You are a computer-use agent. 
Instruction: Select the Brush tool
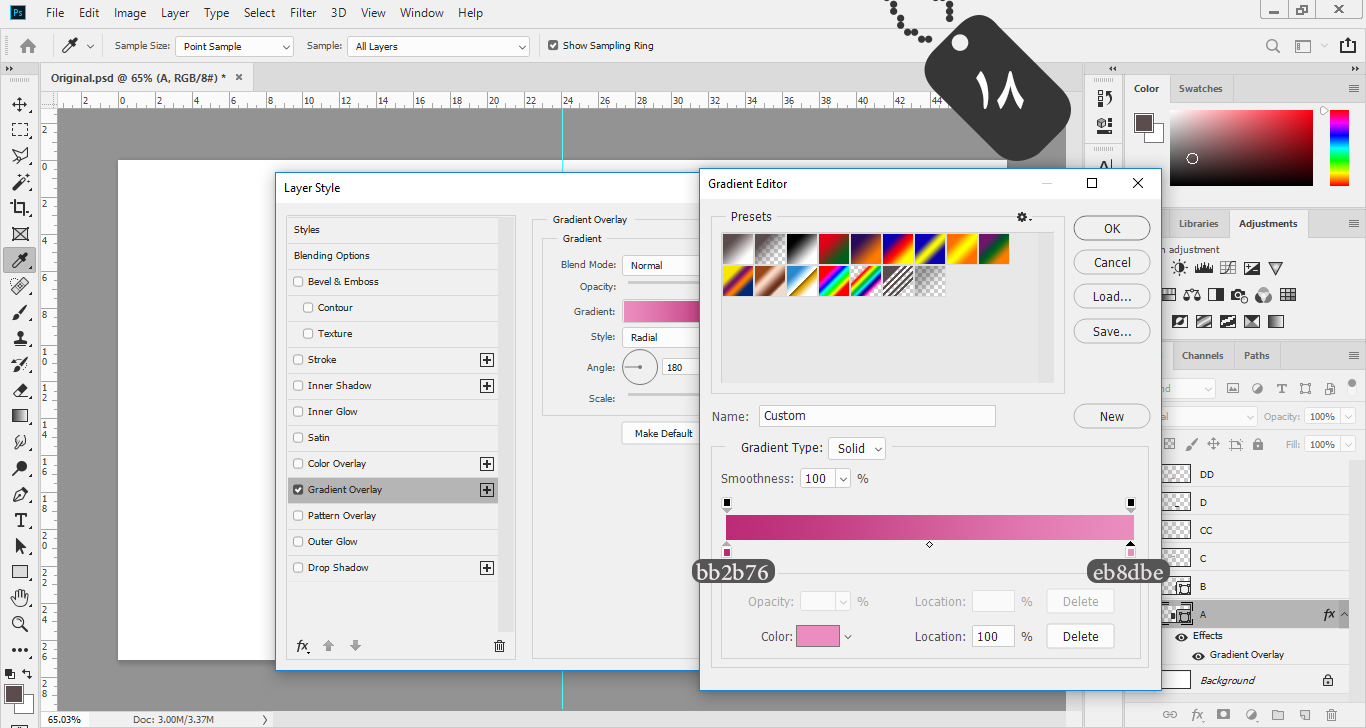[20, 312]
